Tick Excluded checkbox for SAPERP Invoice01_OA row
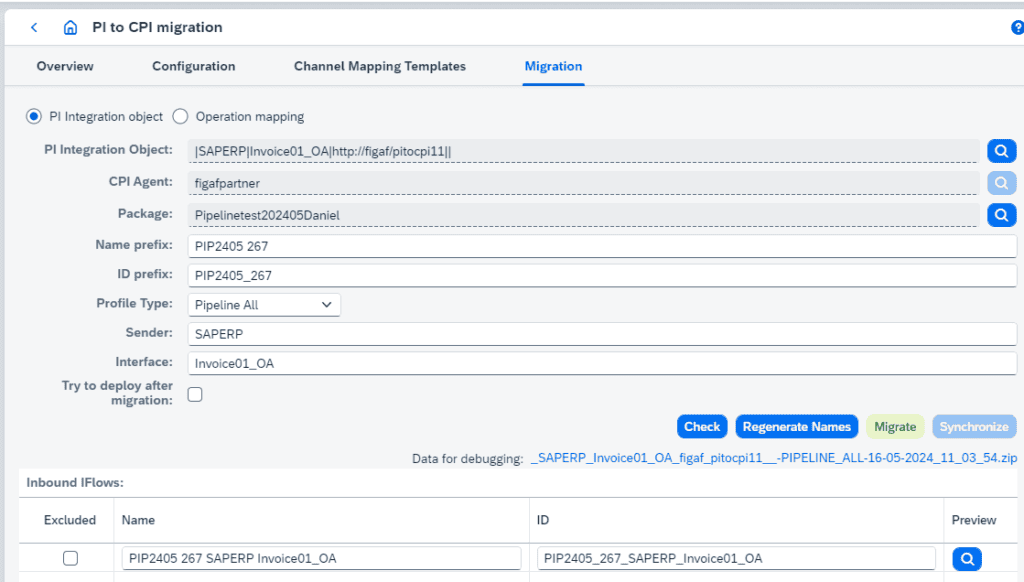 coord(71,558)
